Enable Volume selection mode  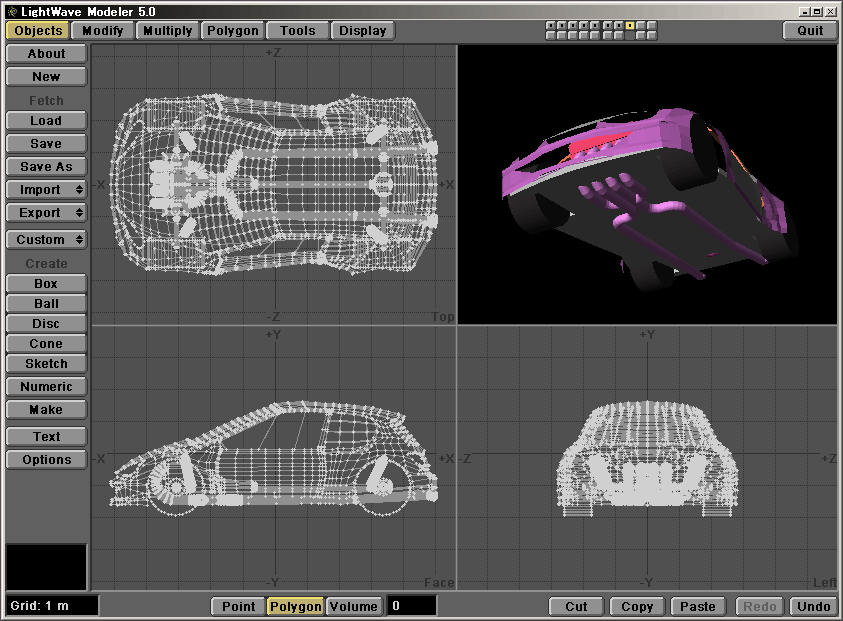[354, 606]
